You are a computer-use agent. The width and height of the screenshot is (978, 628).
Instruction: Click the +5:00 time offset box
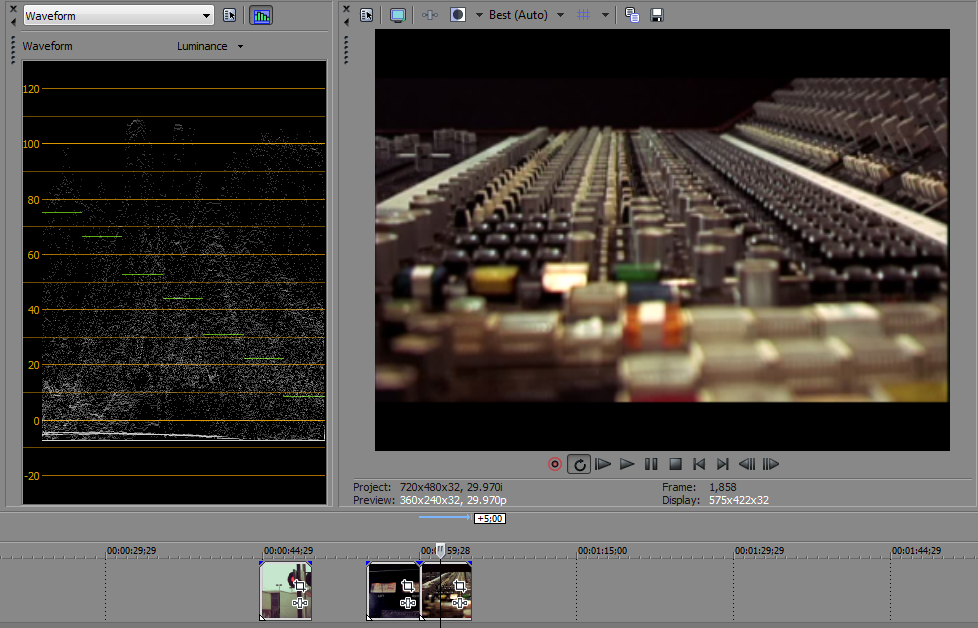tap(490, 519)
